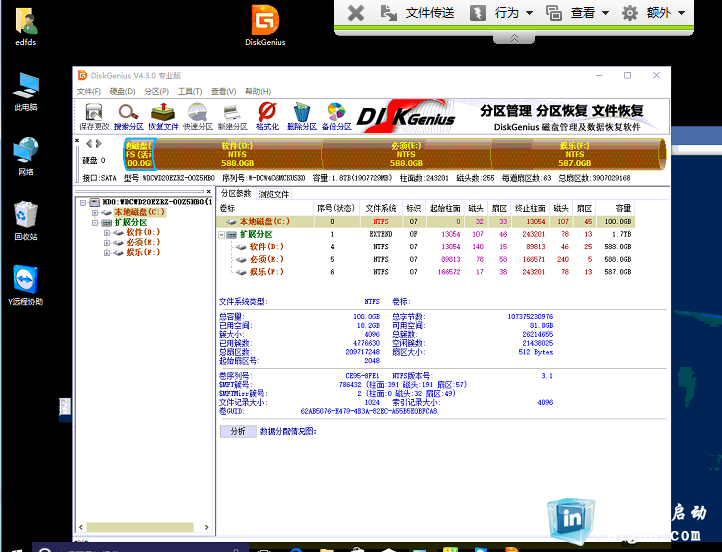Image resolution: width=722 pixels, height=552 pixels.
Task: Select 本地磁盘(C:) in the left tree
Action: point(140,212)
